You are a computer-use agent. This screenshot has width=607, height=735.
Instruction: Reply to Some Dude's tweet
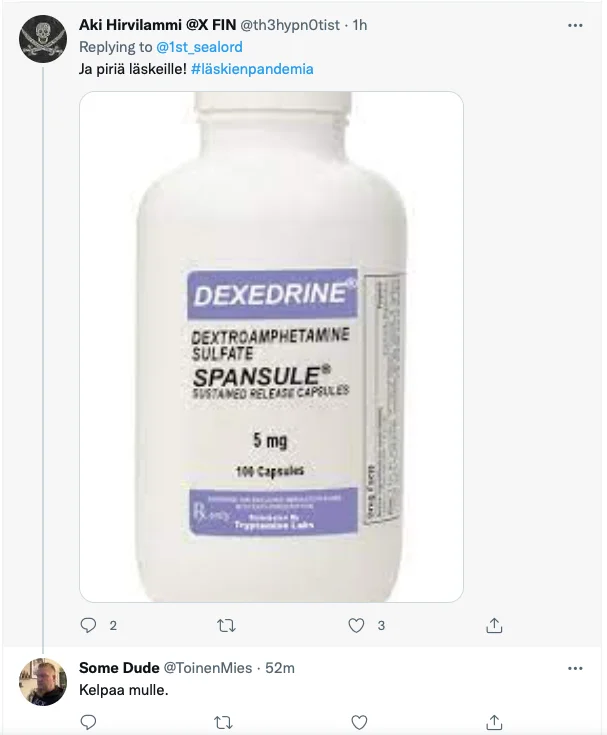pos(88,722)
